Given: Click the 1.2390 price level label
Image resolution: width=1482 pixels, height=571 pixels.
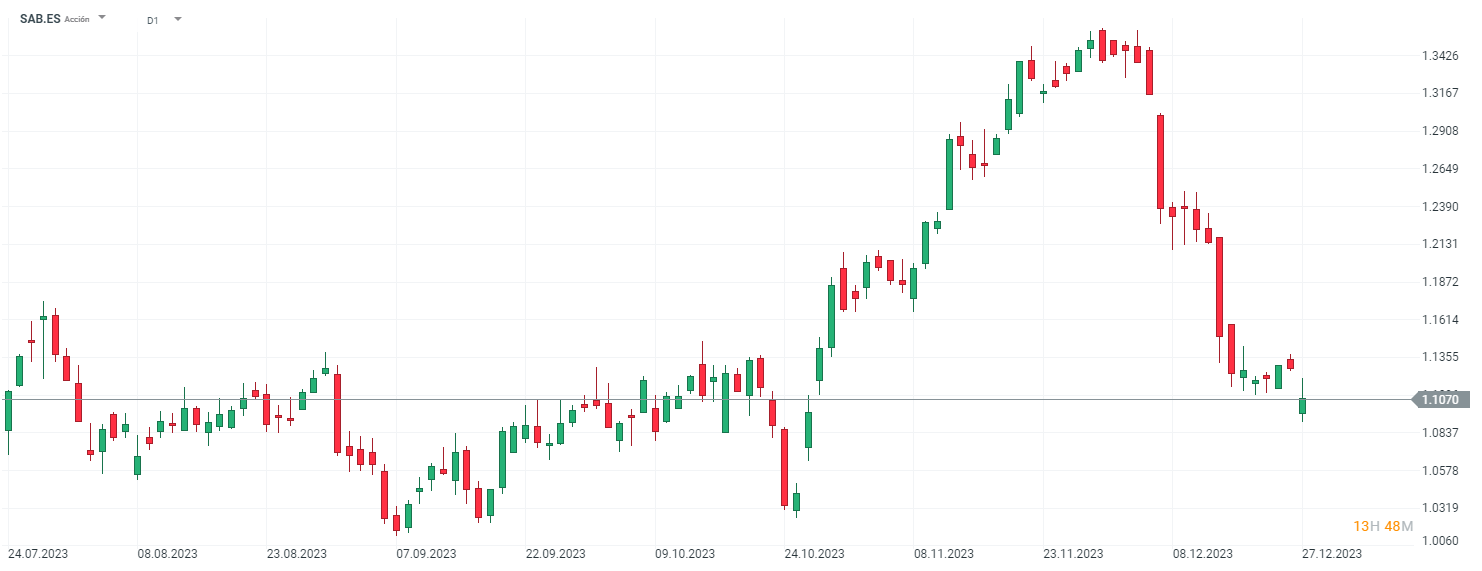Looking at the screenshot, I should (1439, 207).
